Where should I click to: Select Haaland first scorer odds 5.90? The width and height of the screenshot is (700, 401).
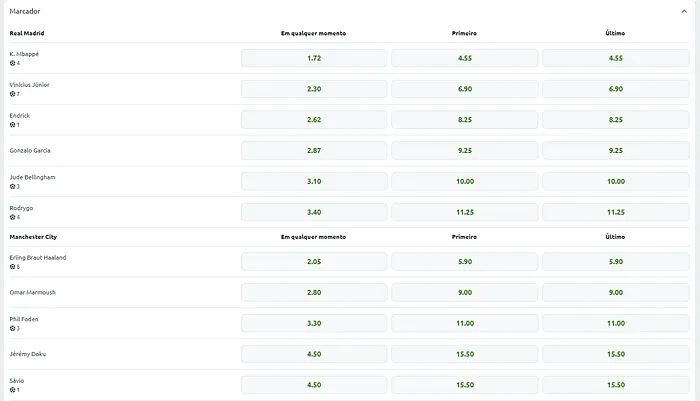pyautogui.click(x=465, y=262)
